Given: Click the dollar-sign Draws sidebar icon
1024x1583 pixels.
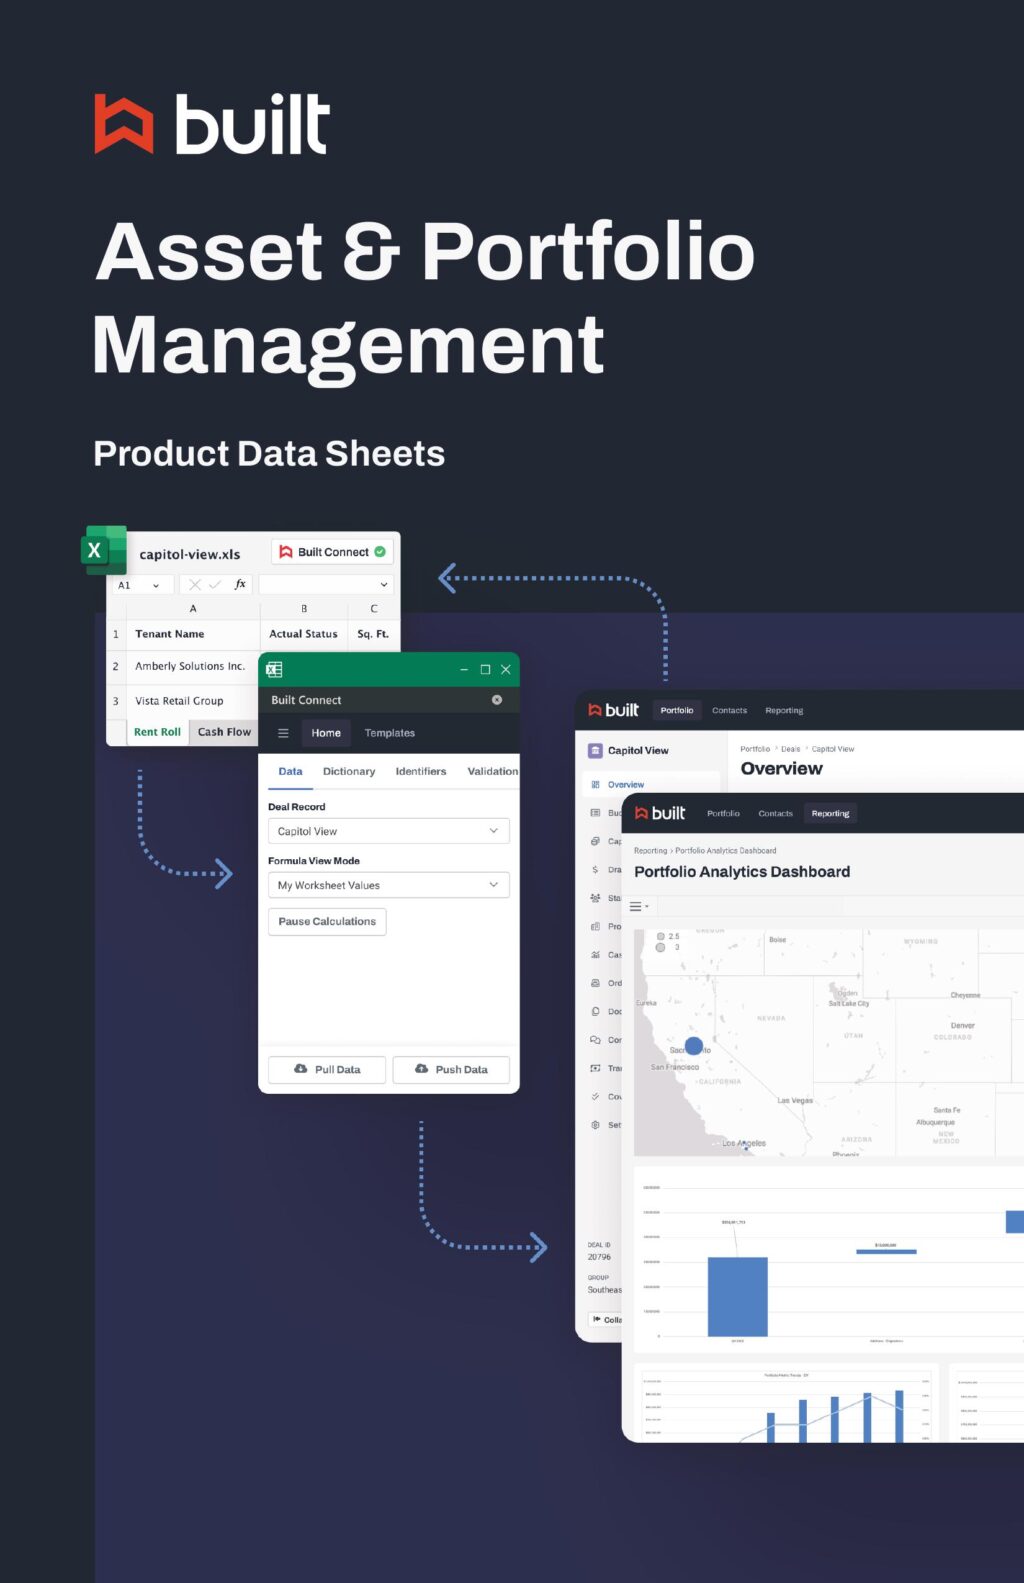Looking at the screenshot, I should coord(595,870).
